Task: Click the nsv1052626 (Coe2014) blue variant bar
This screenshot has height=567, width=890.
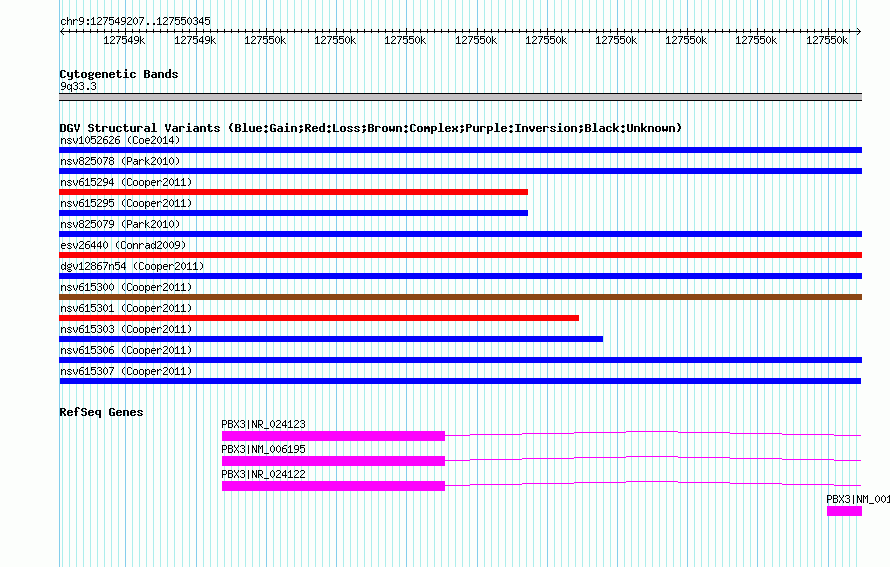Action: 460,150
